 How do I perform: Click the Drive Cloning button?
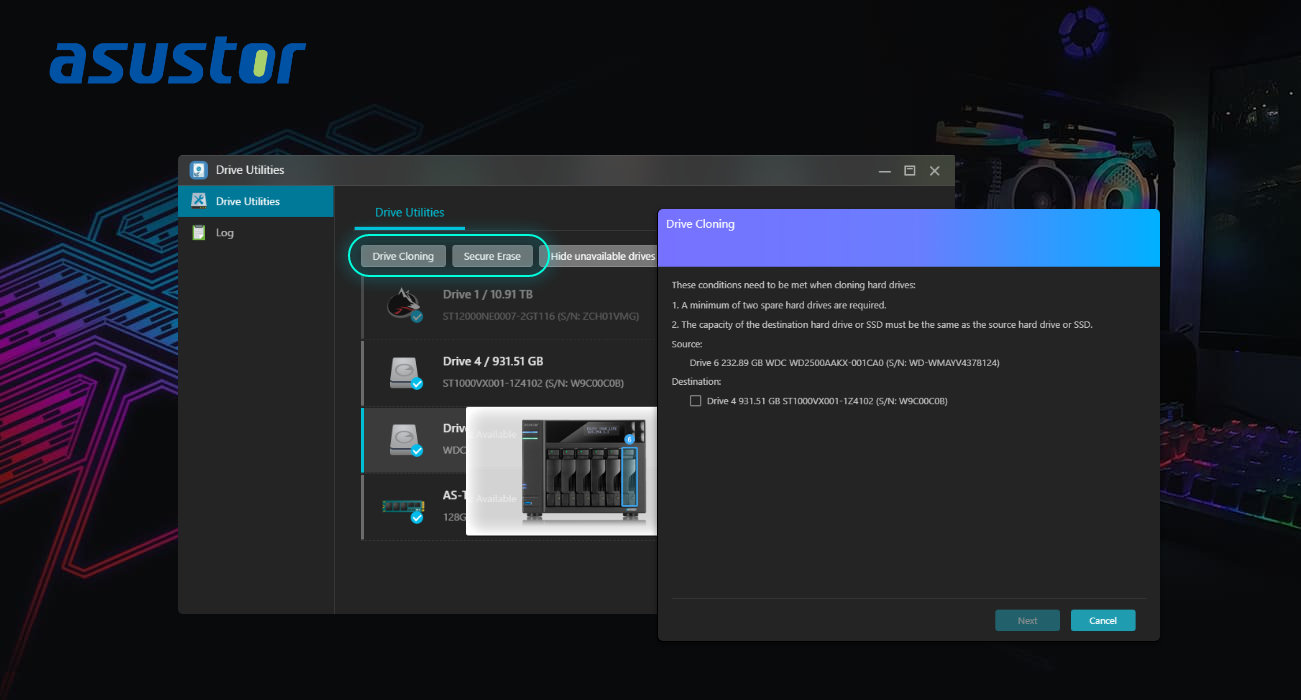403,257
